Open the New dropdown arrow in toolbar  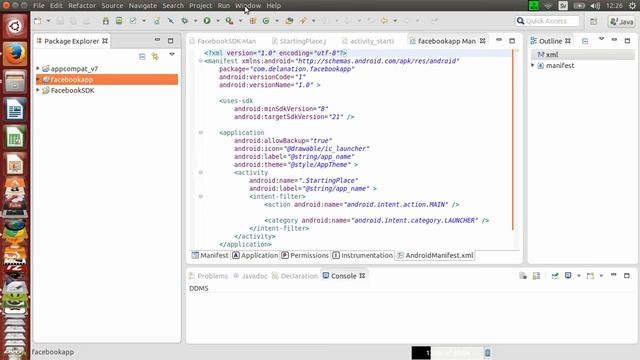point(48,21)
